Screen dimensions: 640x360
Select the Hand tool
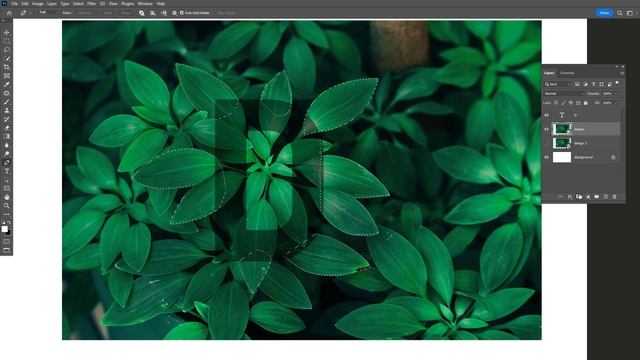(x=7, y=197)
